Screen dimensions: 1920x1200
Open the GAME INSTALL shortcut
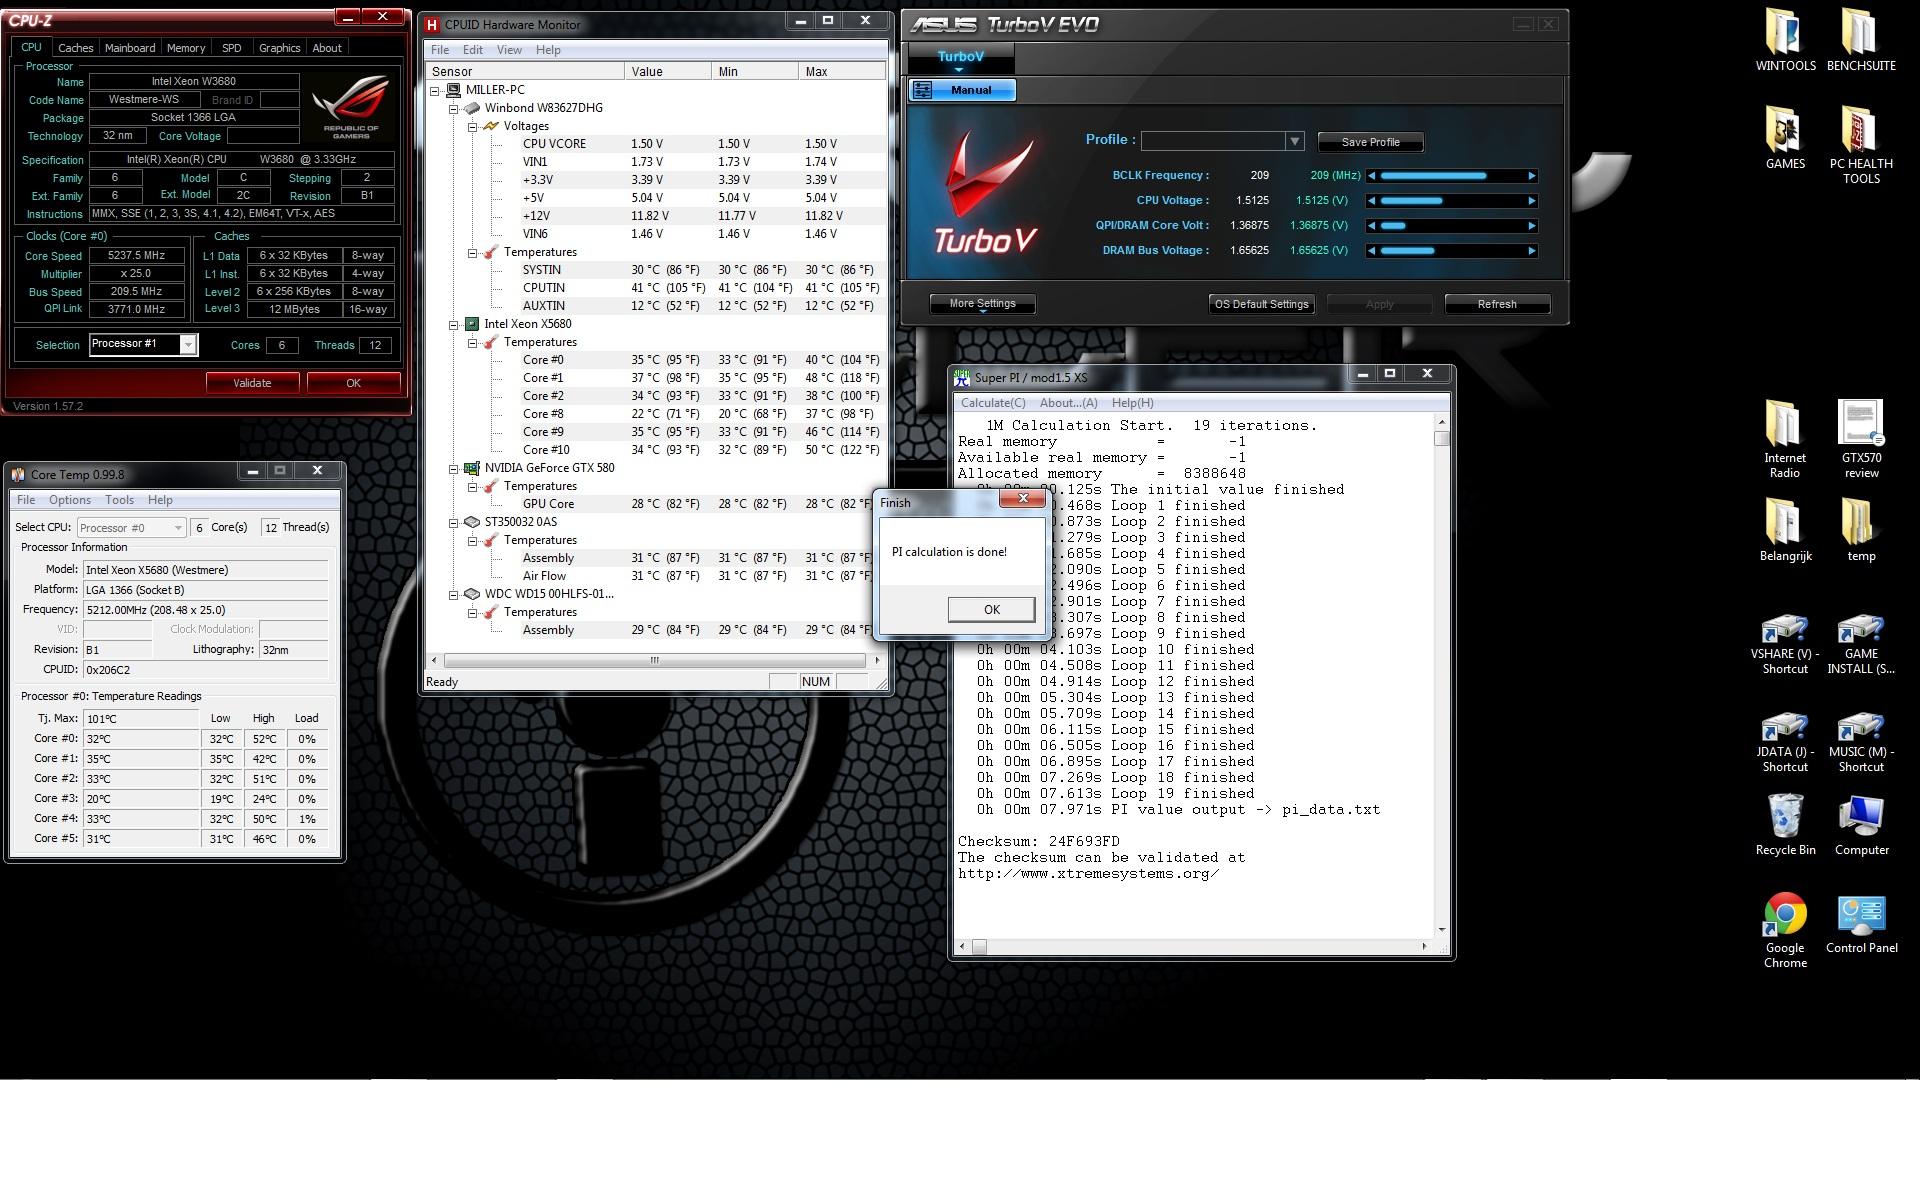(x=1861, y=645)
